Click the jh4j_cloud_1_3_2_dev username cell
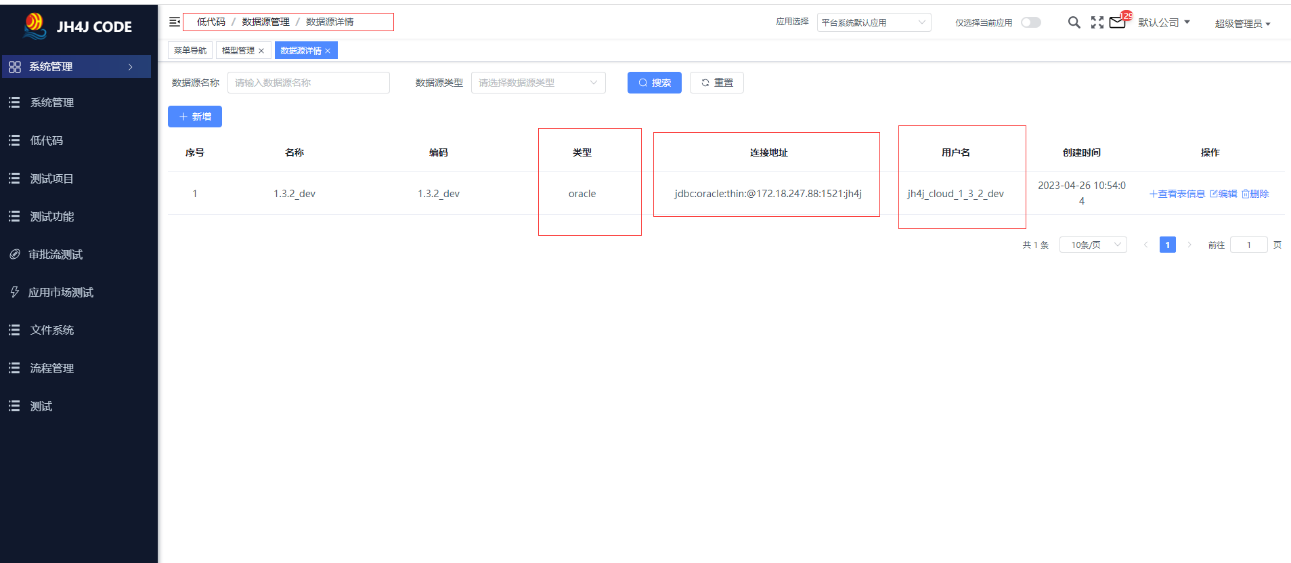 [955, 194]
